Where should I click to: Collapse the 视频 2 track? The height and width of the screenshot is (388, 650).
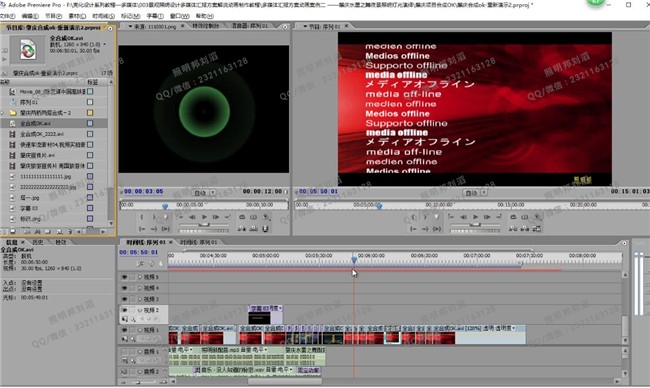tap(140, 310)
